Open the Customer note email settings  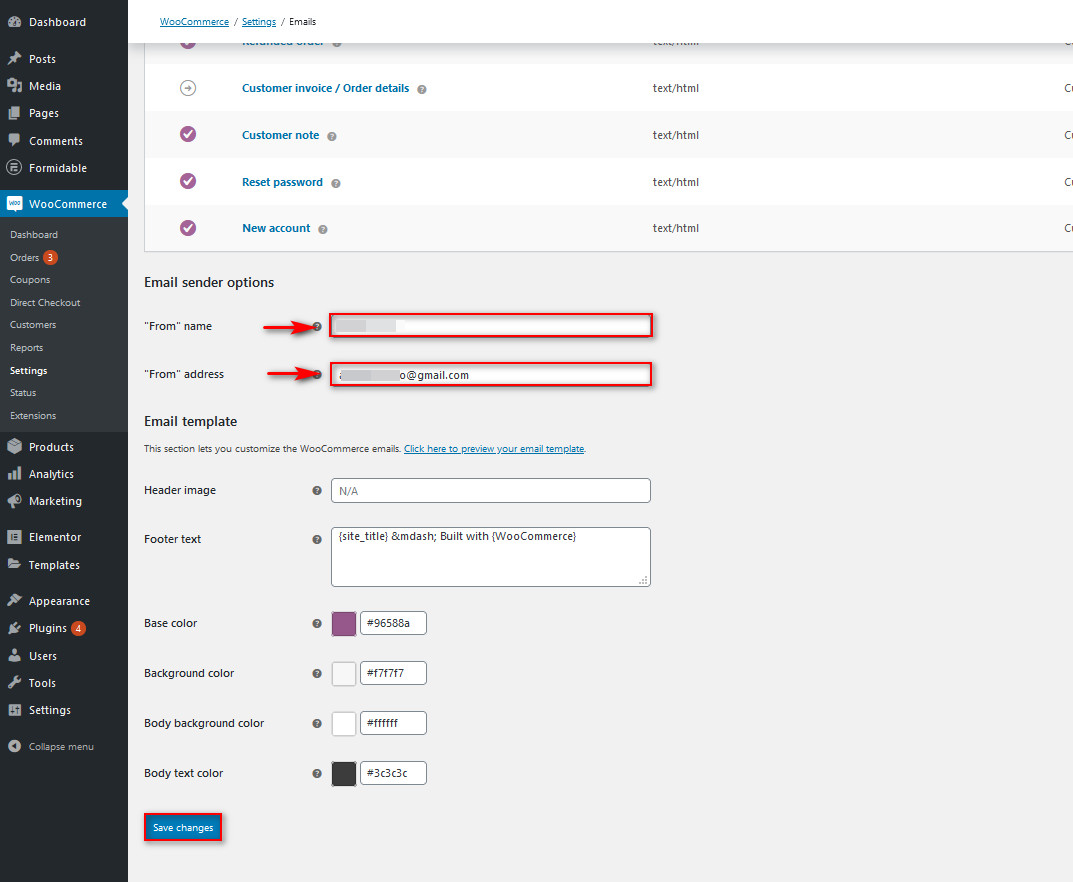(x=281, y=135)
